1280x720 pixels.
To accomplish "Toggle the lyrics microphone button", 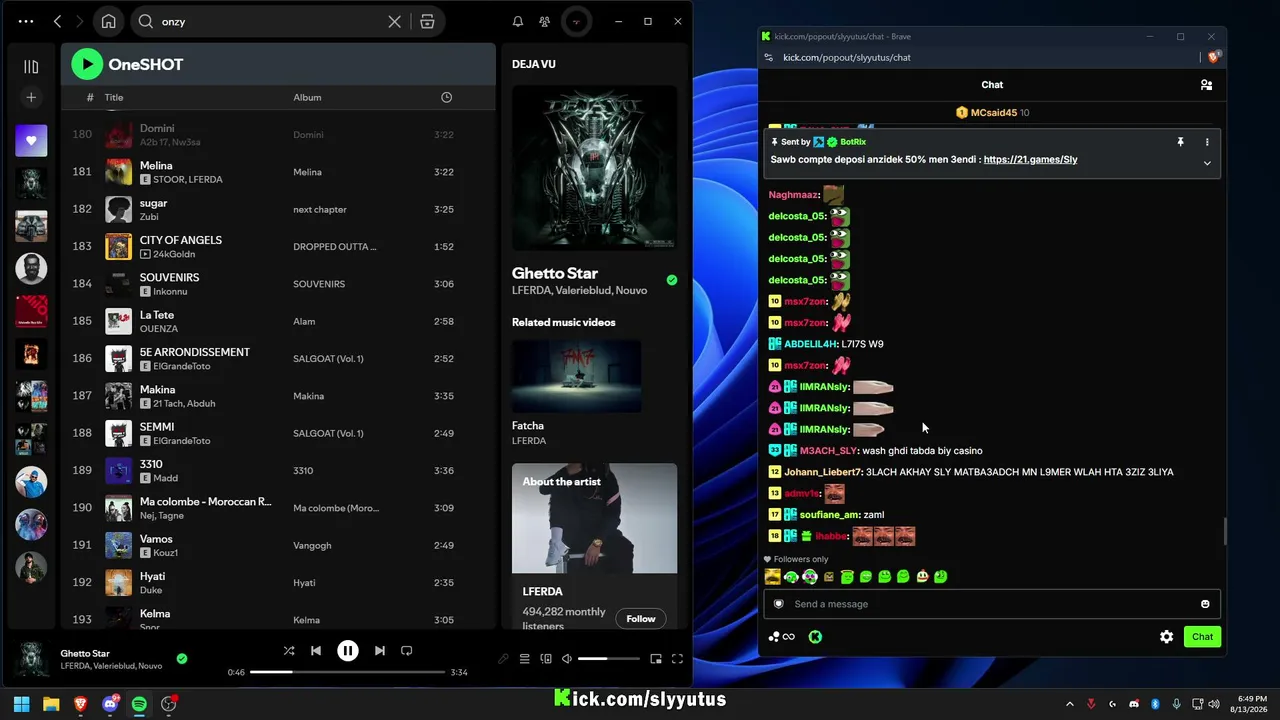I will pos(503,659).
